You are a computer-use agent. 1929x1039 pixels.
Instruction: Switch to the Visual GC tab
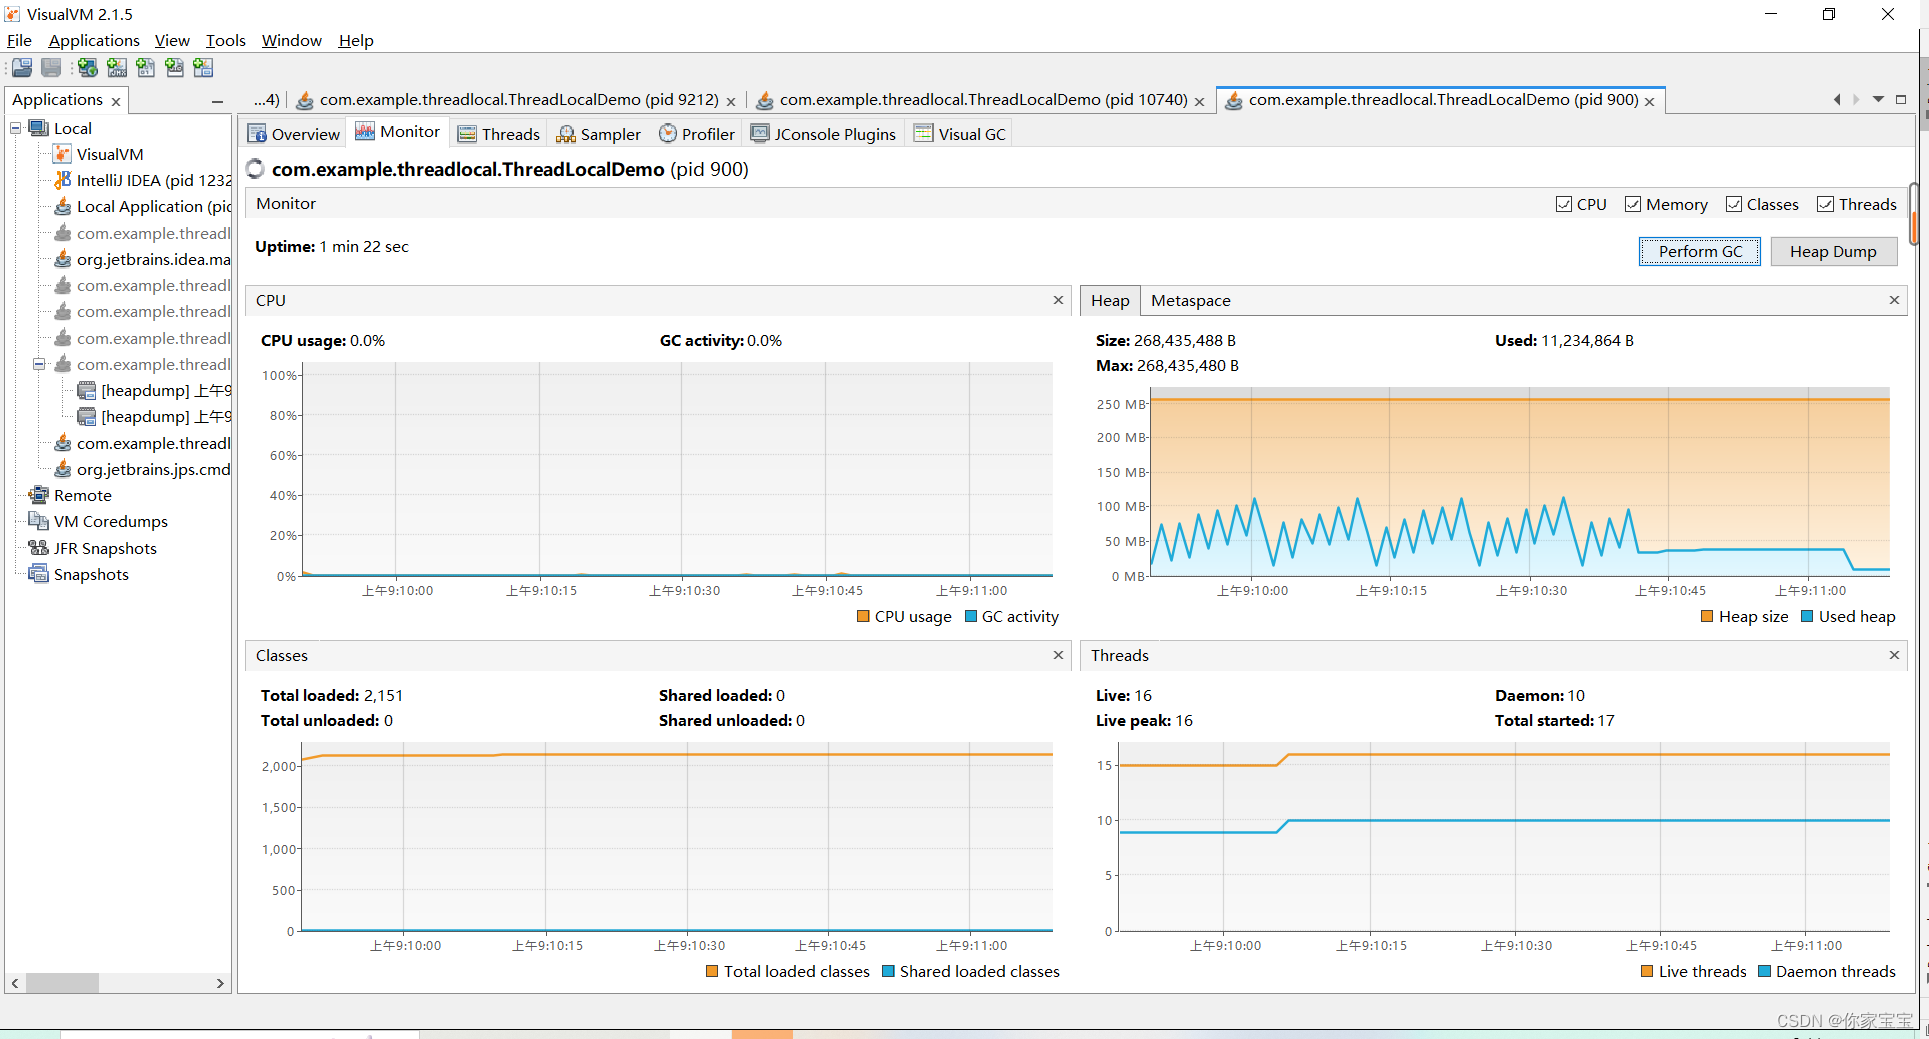(x=960, y=134)
